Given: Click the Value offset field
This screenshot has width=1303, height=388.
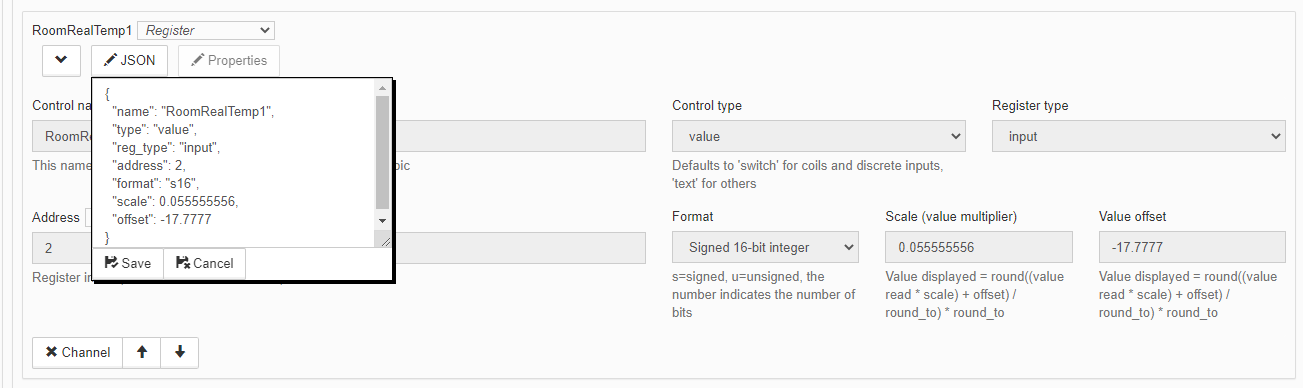Looking at the screenshot, I should click(1192, 247).
